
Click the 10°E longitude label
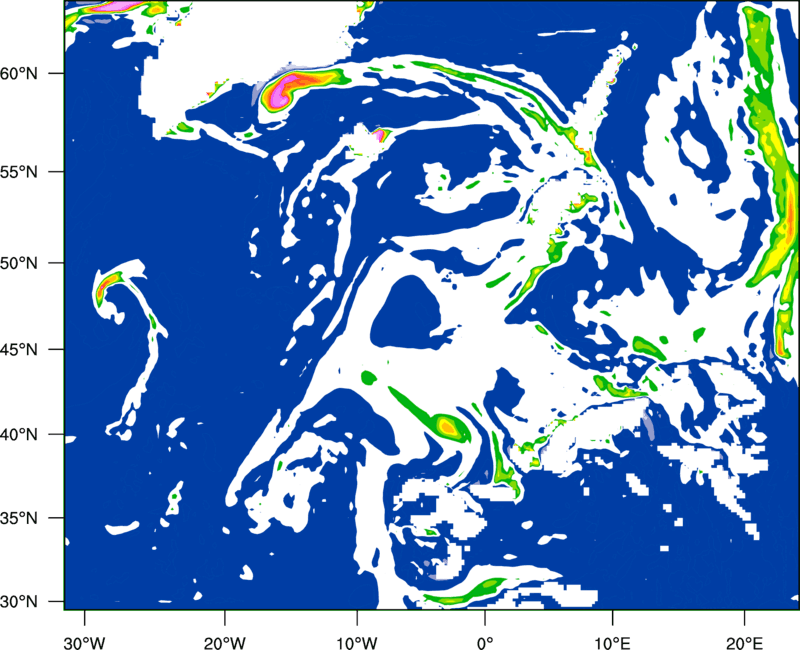point(612,643)
